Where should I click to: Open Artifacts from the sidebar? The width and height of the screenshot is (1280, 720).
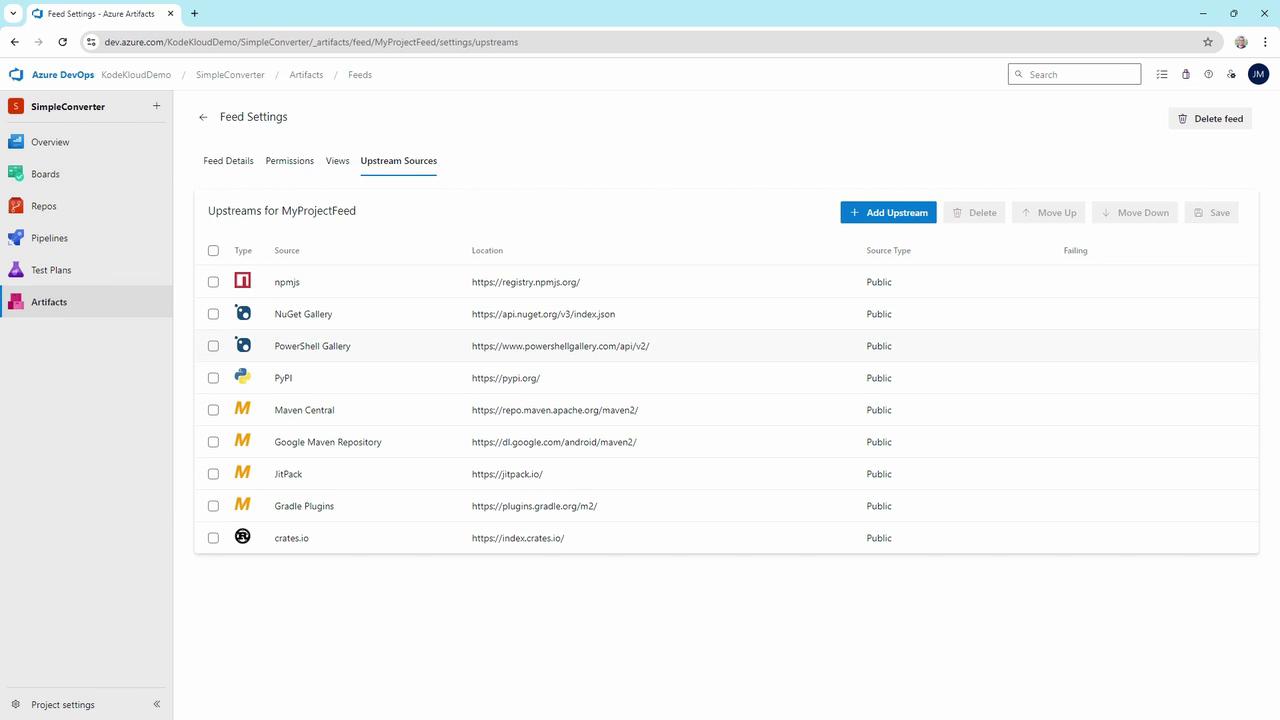(x=86, y=302)
